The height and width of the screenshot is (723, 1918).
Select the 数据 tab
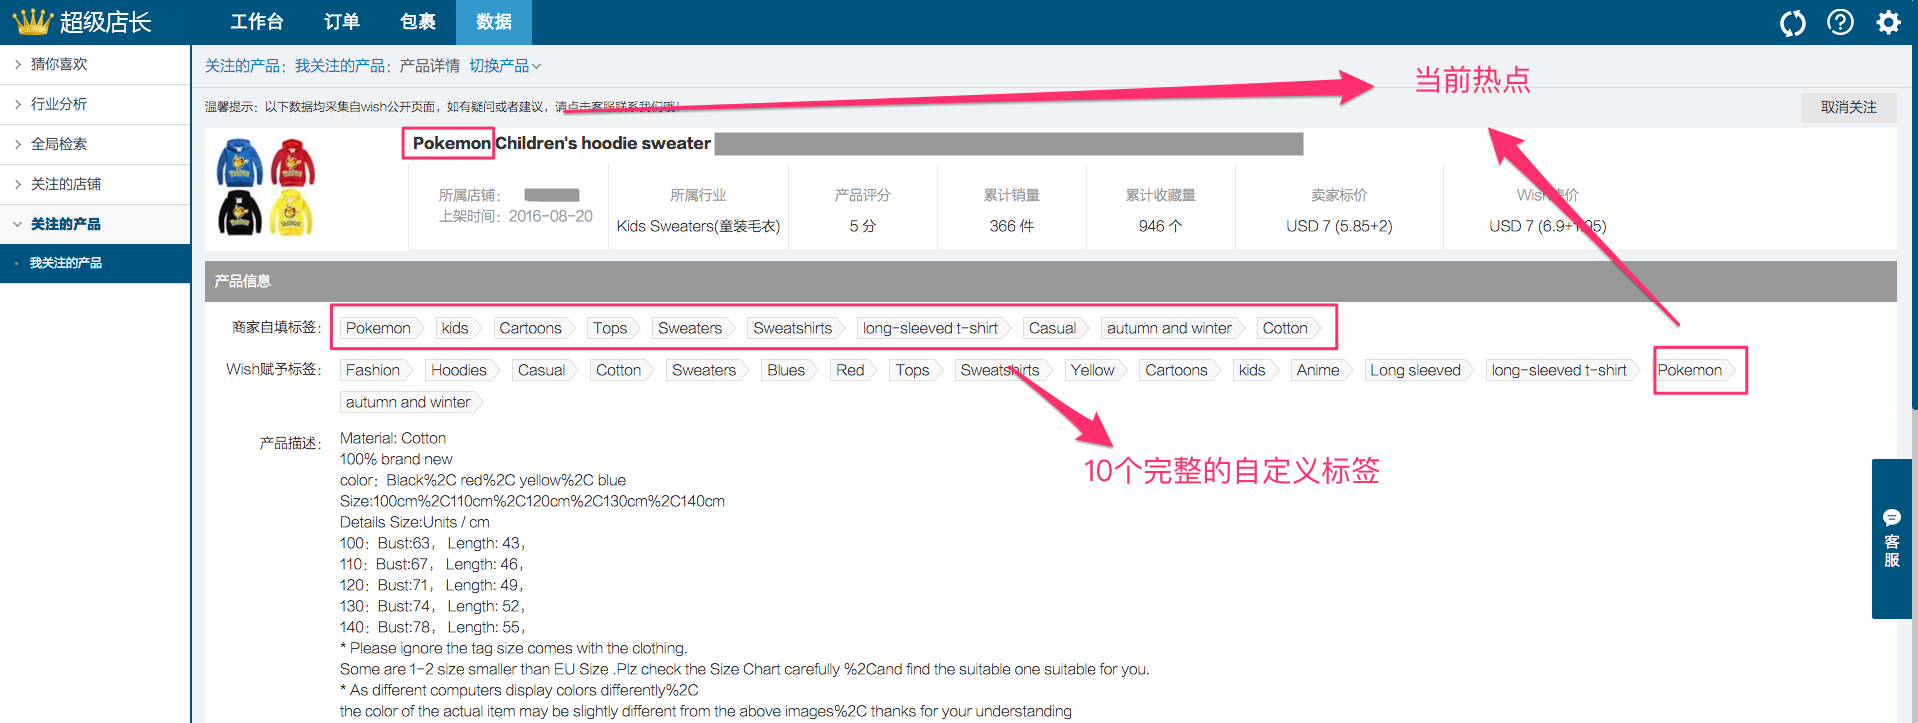[x=494, y=22]
